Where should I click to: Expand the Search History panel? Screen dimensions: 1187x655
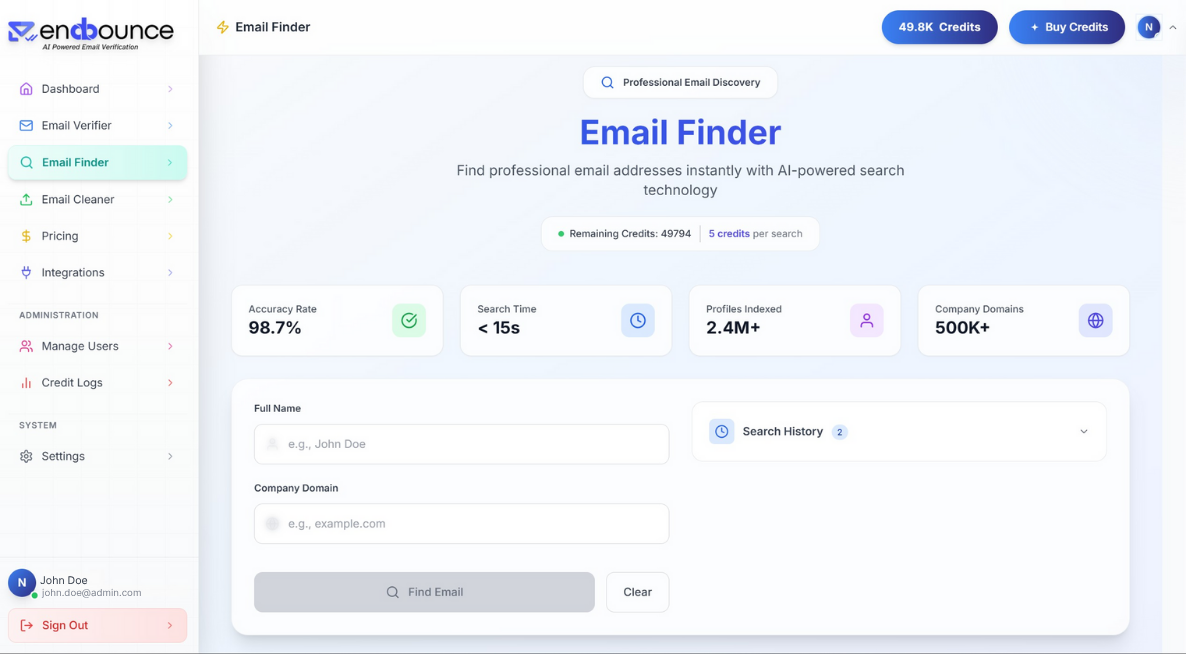click(x=1083, y=431)
